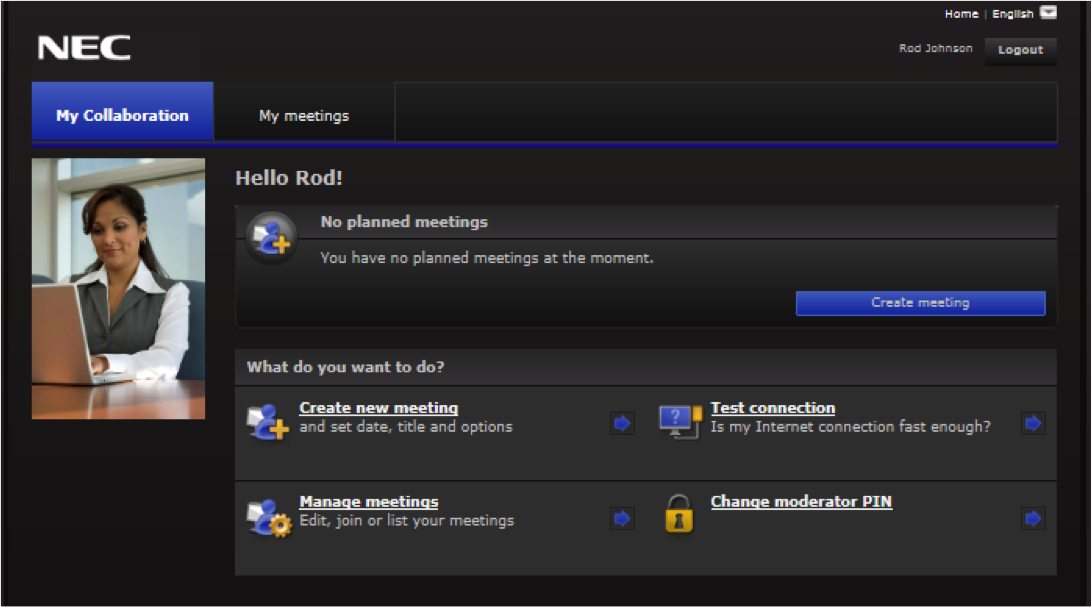Viewport: 1092px width, 607px height.
Task: Follow the Test connection link
Action: point(772,408)
